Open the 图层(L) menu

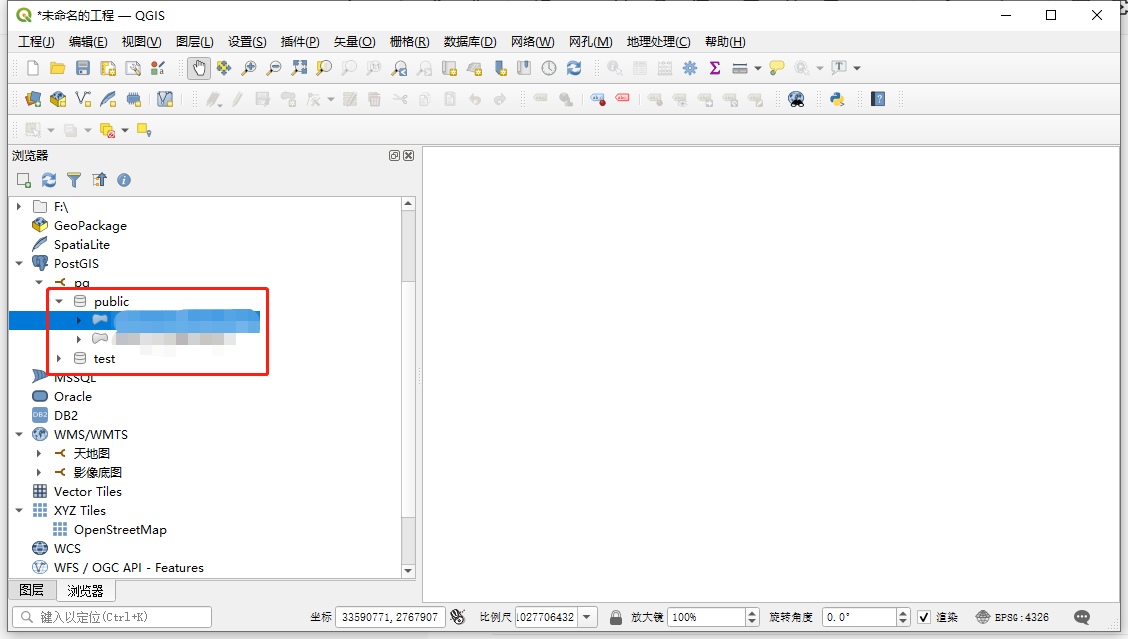(x=194, y=42)
